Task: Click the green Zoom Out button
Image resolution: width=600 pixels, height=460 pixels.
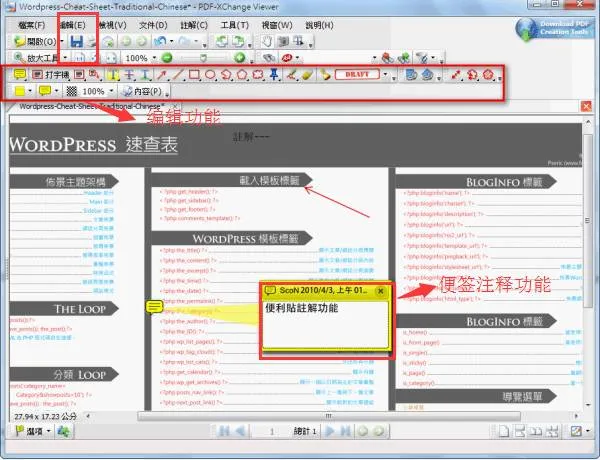Action: point(167,58)
